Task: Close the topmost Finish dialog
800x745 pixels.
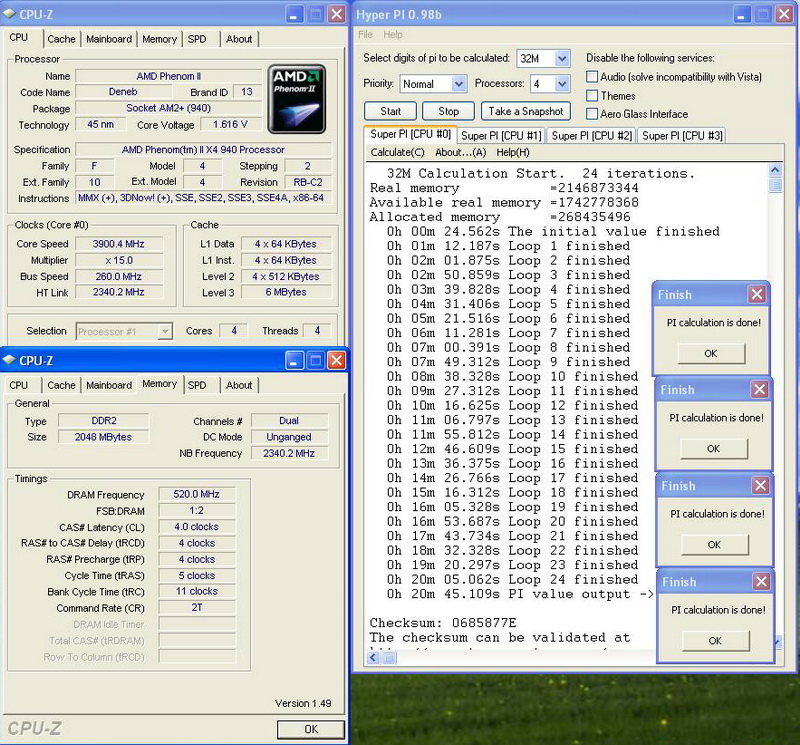Action: pos(757,295)
